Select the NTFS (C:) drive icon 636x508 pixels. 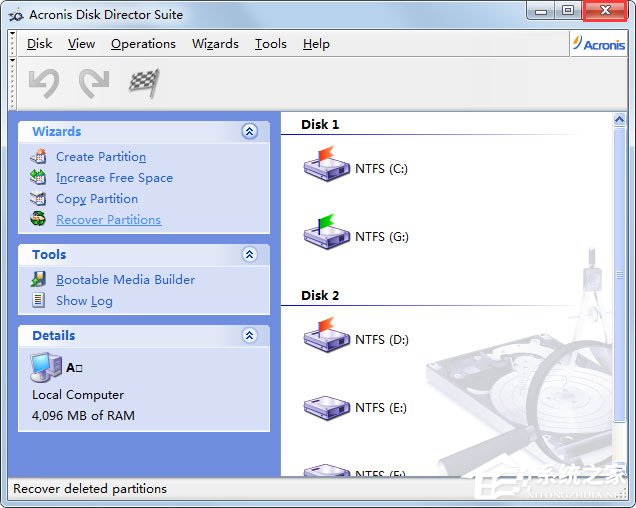(x=327, y=164)
